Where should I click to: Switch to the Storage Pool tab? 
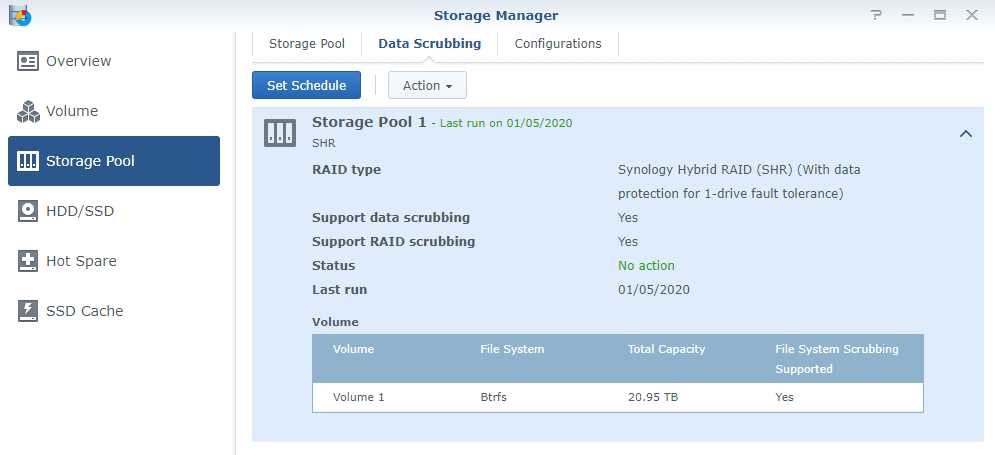pos(307,44)
